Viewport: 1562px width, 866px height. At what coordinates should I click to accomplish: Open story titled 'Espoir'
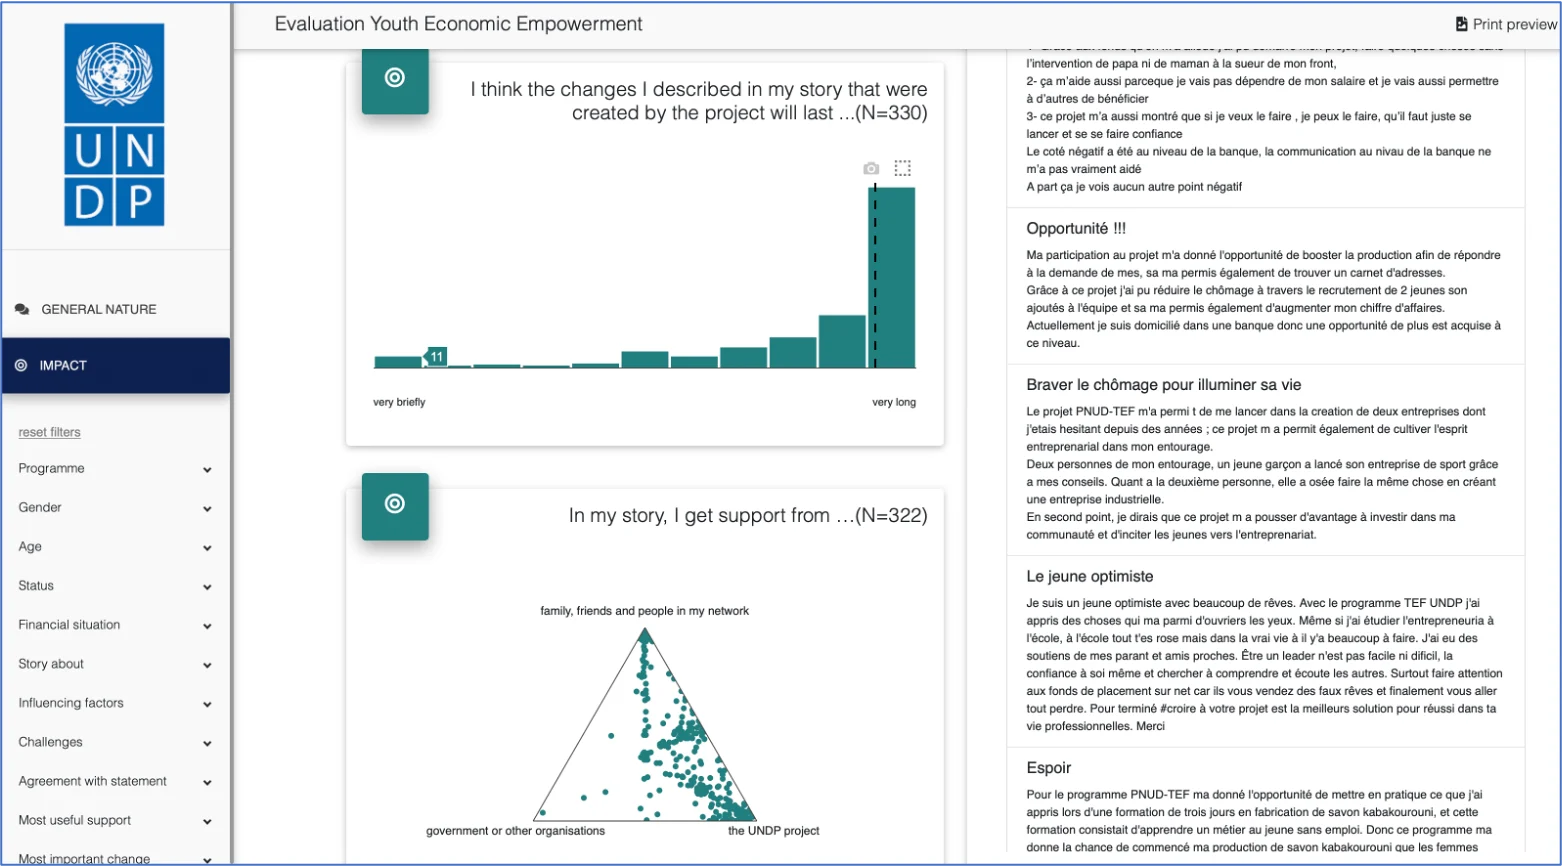click(x=1049, y=768)
